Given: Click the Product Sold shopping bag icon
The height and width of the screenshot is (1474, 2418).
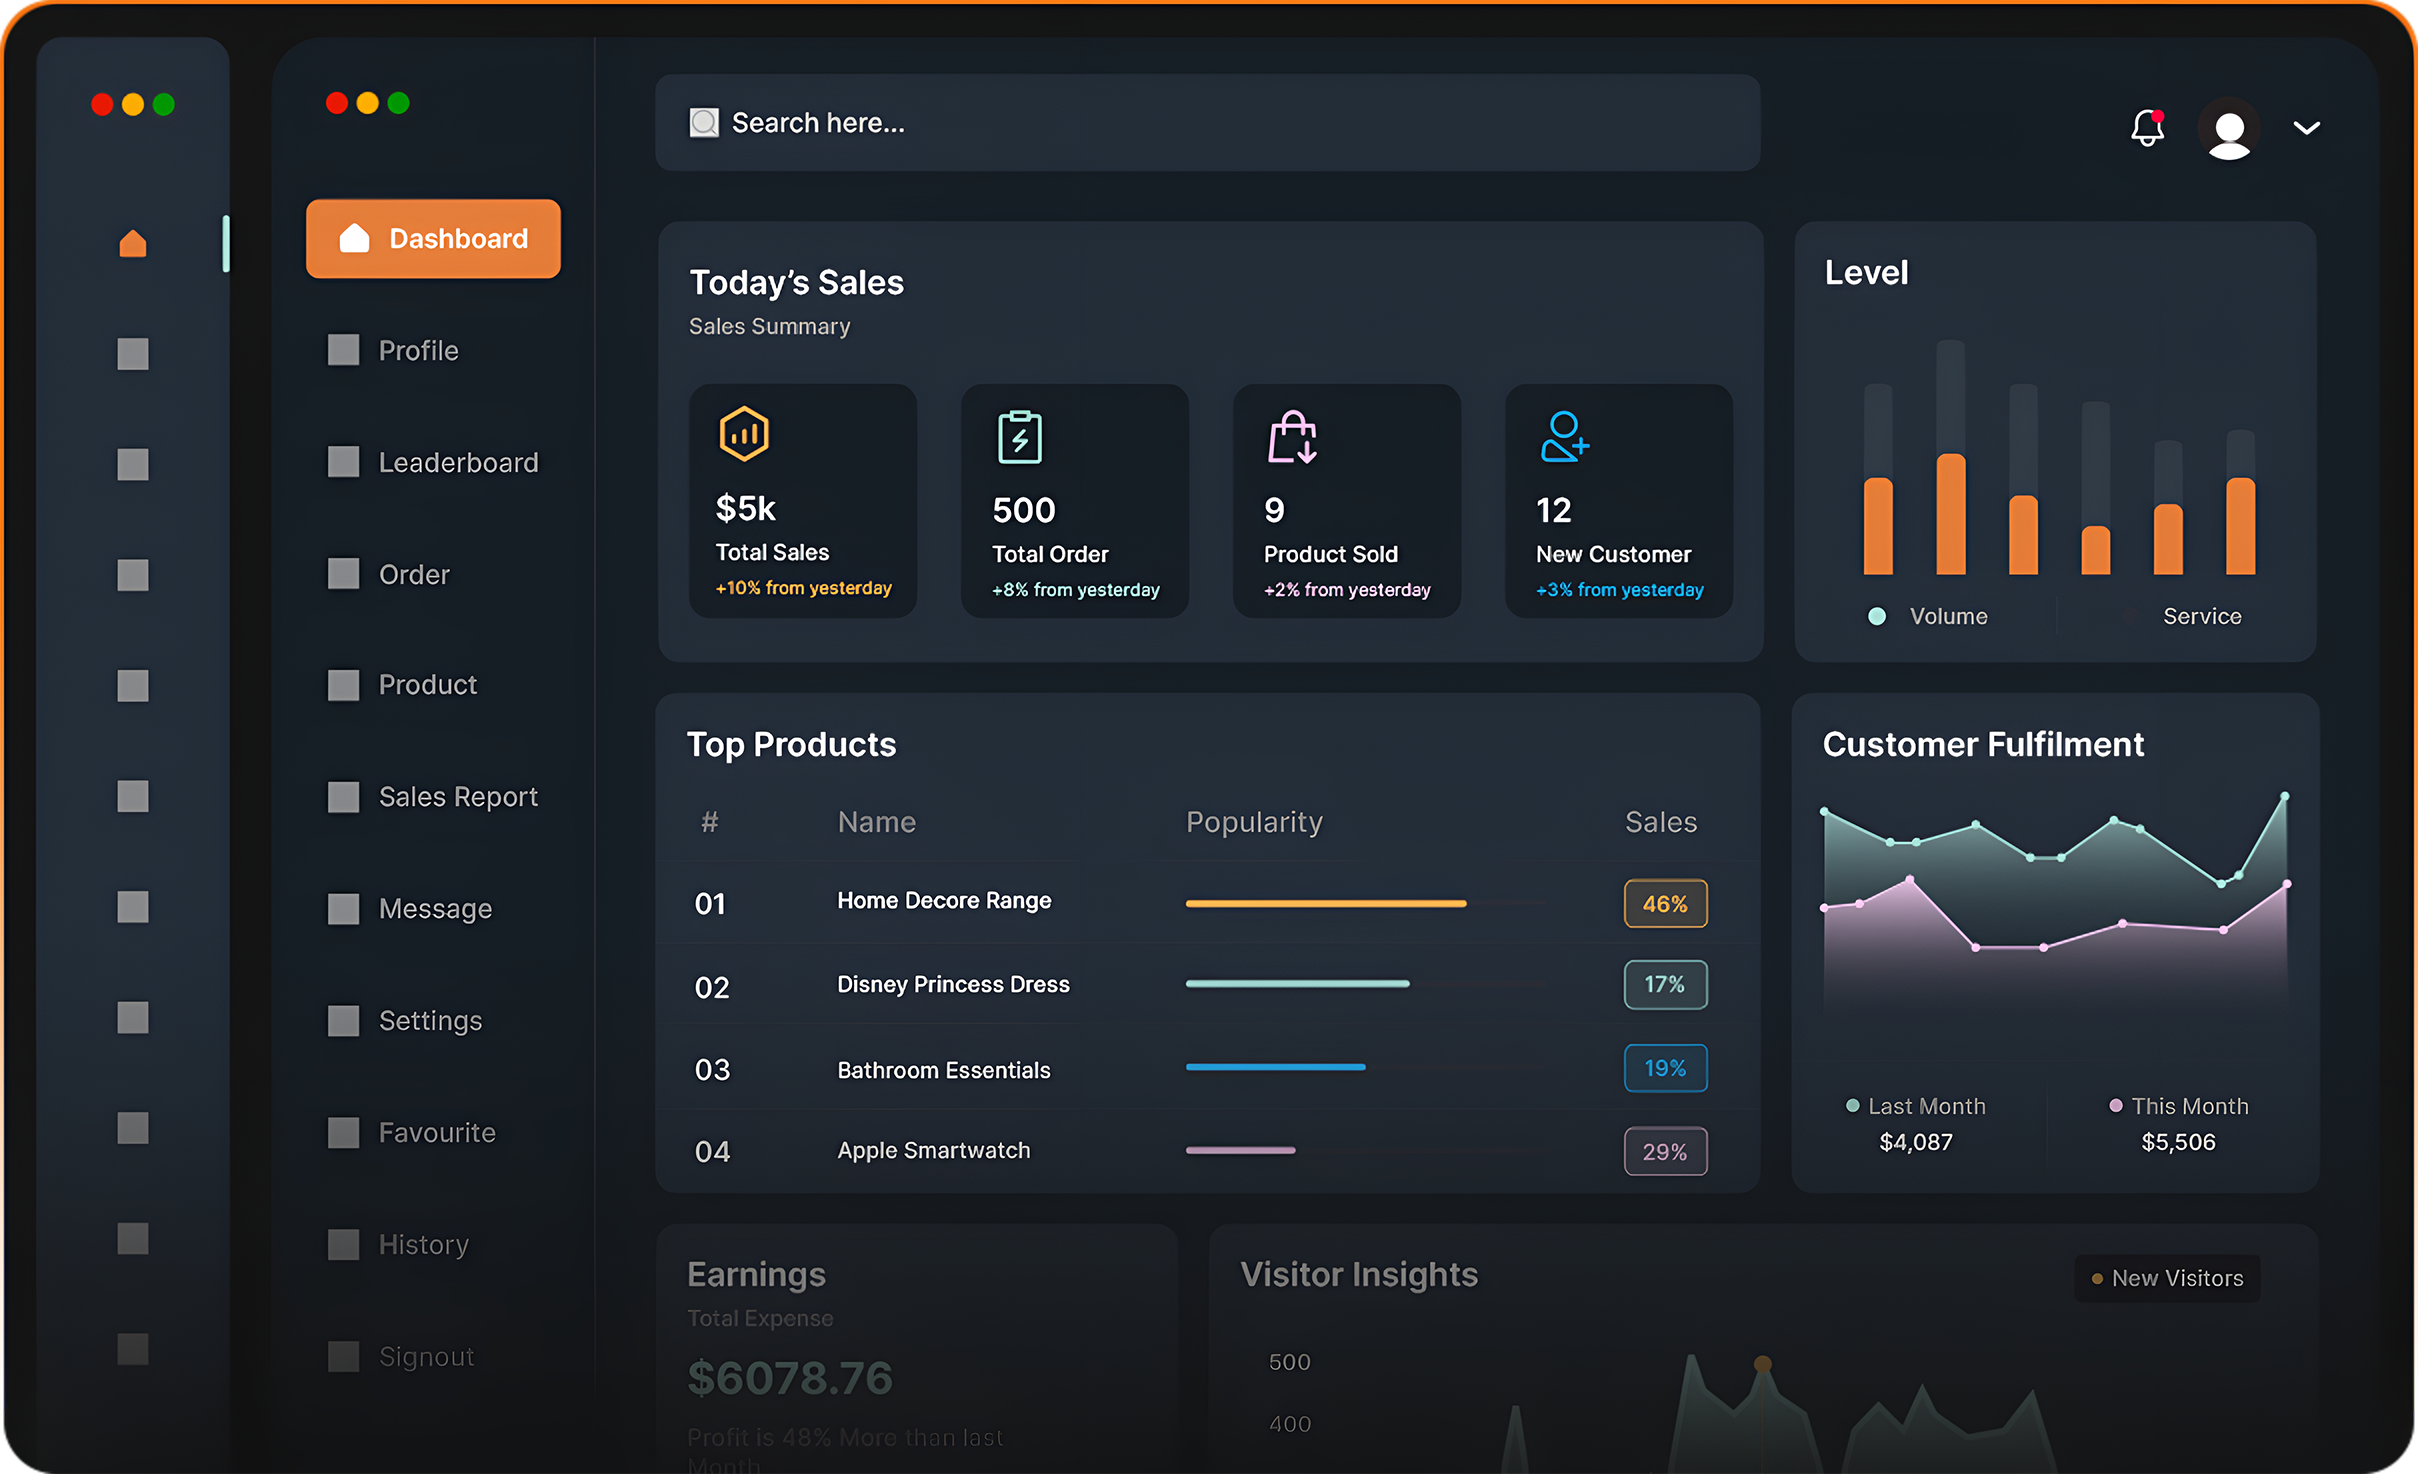Looking at the screenshot, I should [x=1292, y=437].
